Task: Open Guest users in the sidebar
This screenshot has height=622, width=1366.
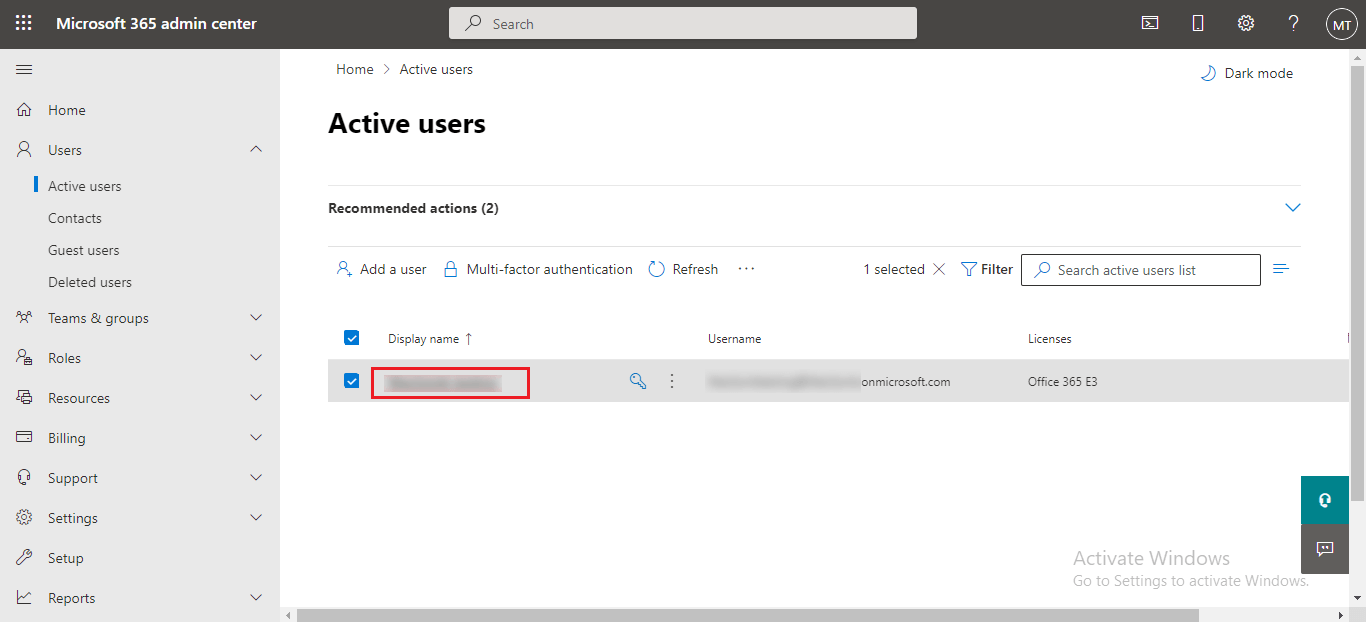Action: [x=83, y=250]
